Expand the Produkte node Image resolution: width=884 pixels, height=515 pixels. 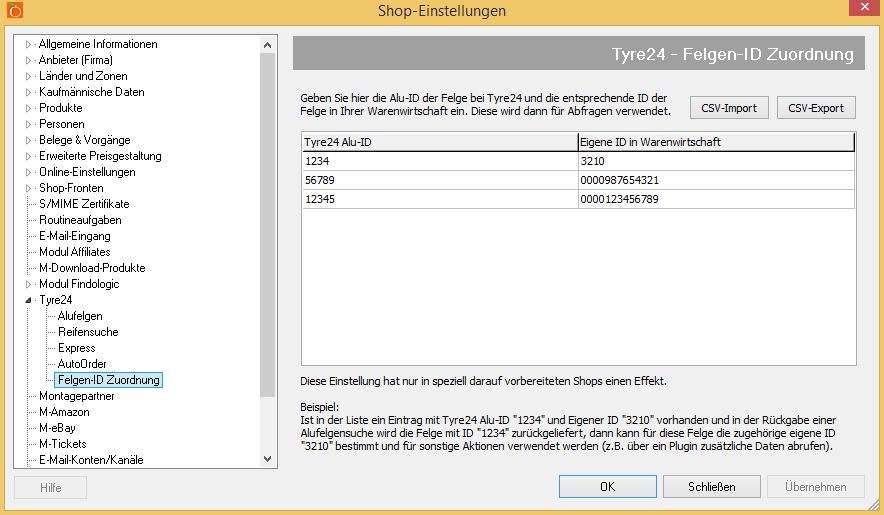[x=28, y=108]
